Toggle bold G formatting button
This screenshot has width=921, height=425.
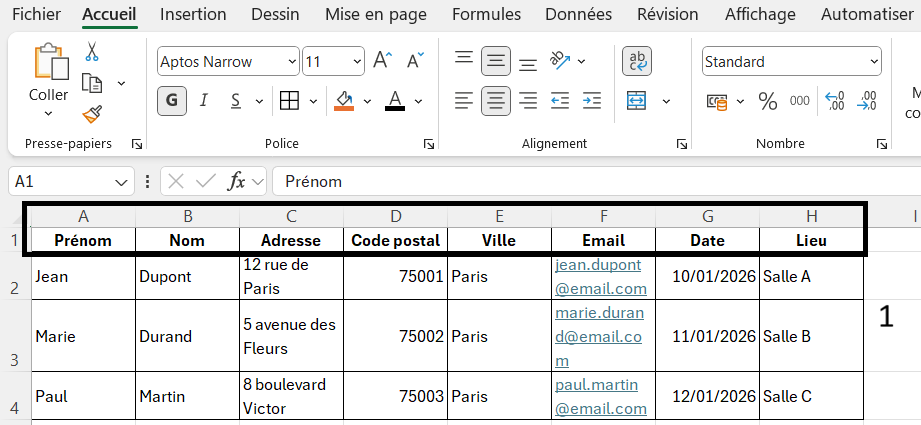[172, 101]
